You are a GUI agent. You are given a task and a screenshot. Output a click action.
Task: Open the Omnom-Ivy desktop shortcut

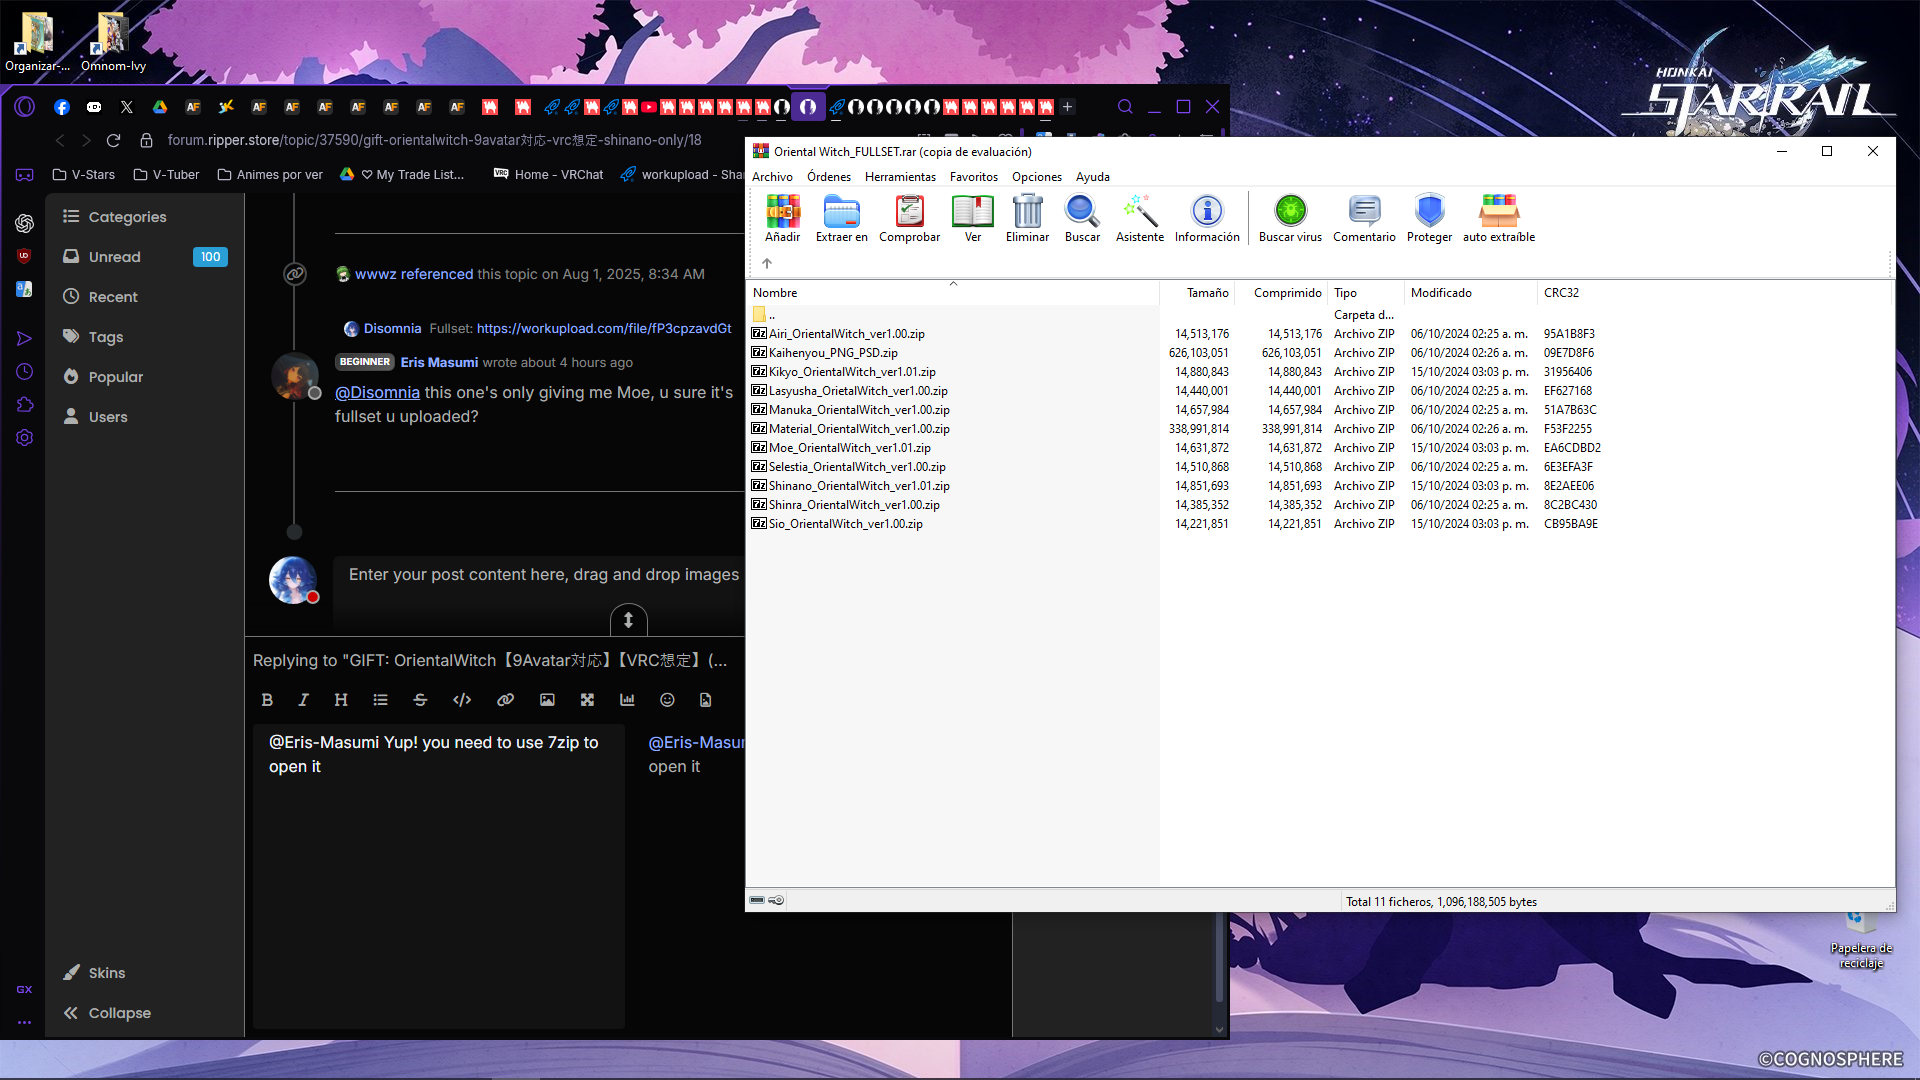(113, 42)
